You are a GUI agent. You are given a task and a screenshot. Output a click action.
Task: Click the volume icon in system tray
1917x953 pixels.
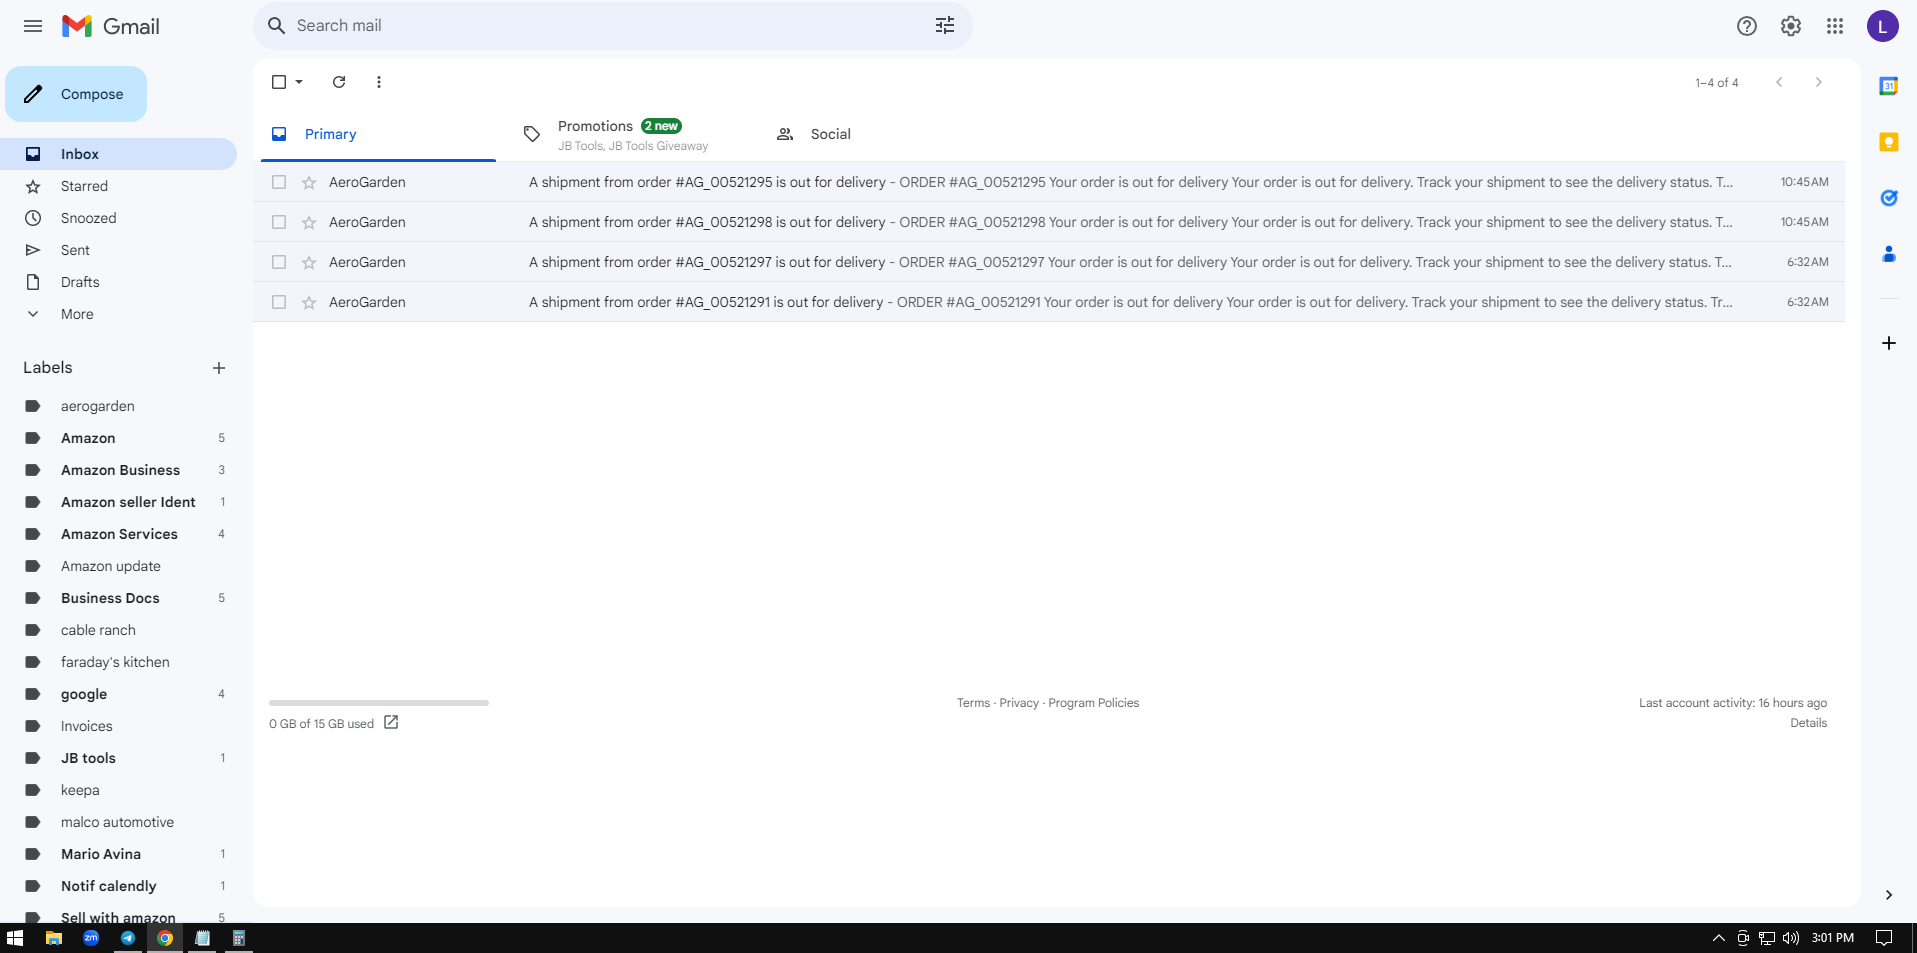pos(1791,938)
